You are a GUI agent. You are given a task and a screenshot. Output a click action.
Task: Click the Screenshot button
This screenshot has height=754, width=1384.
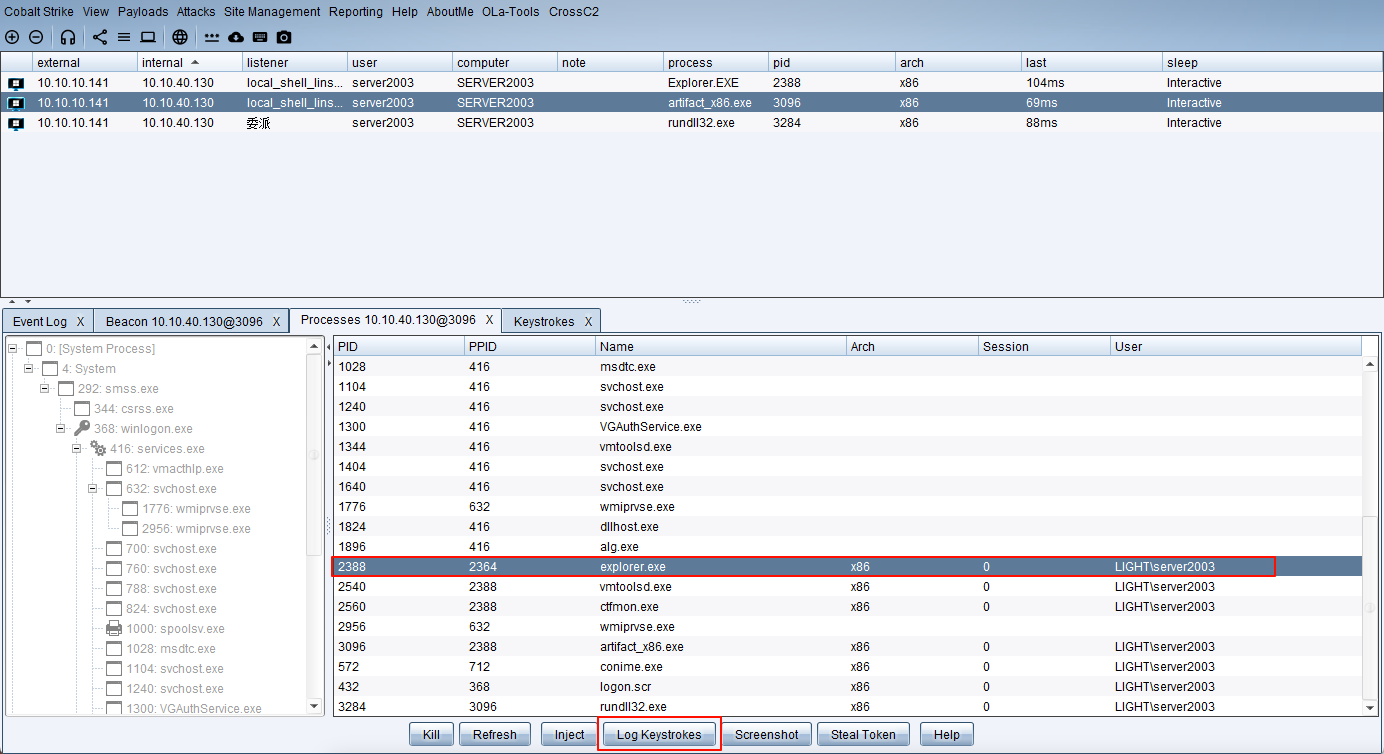click(767, 734)
